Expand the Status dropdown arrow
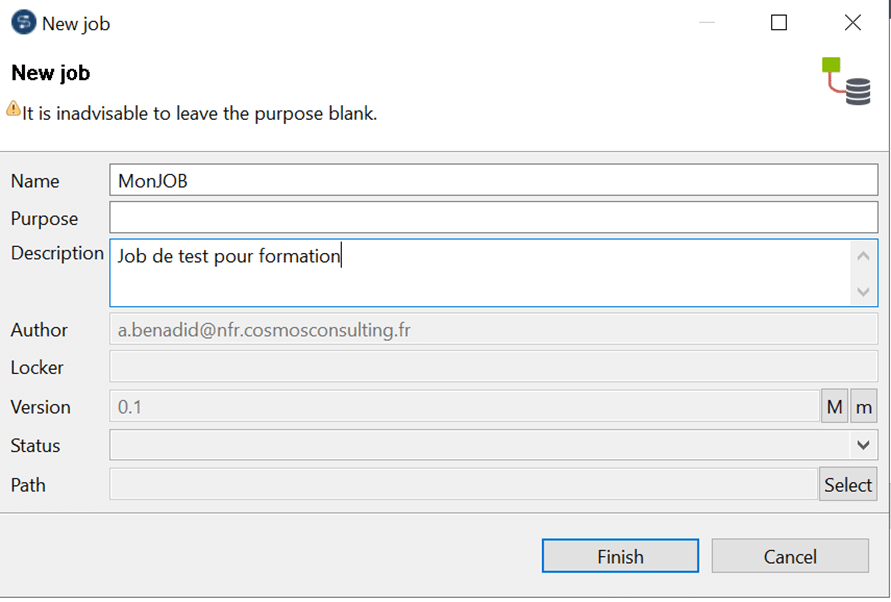 [x=863, y=445]
